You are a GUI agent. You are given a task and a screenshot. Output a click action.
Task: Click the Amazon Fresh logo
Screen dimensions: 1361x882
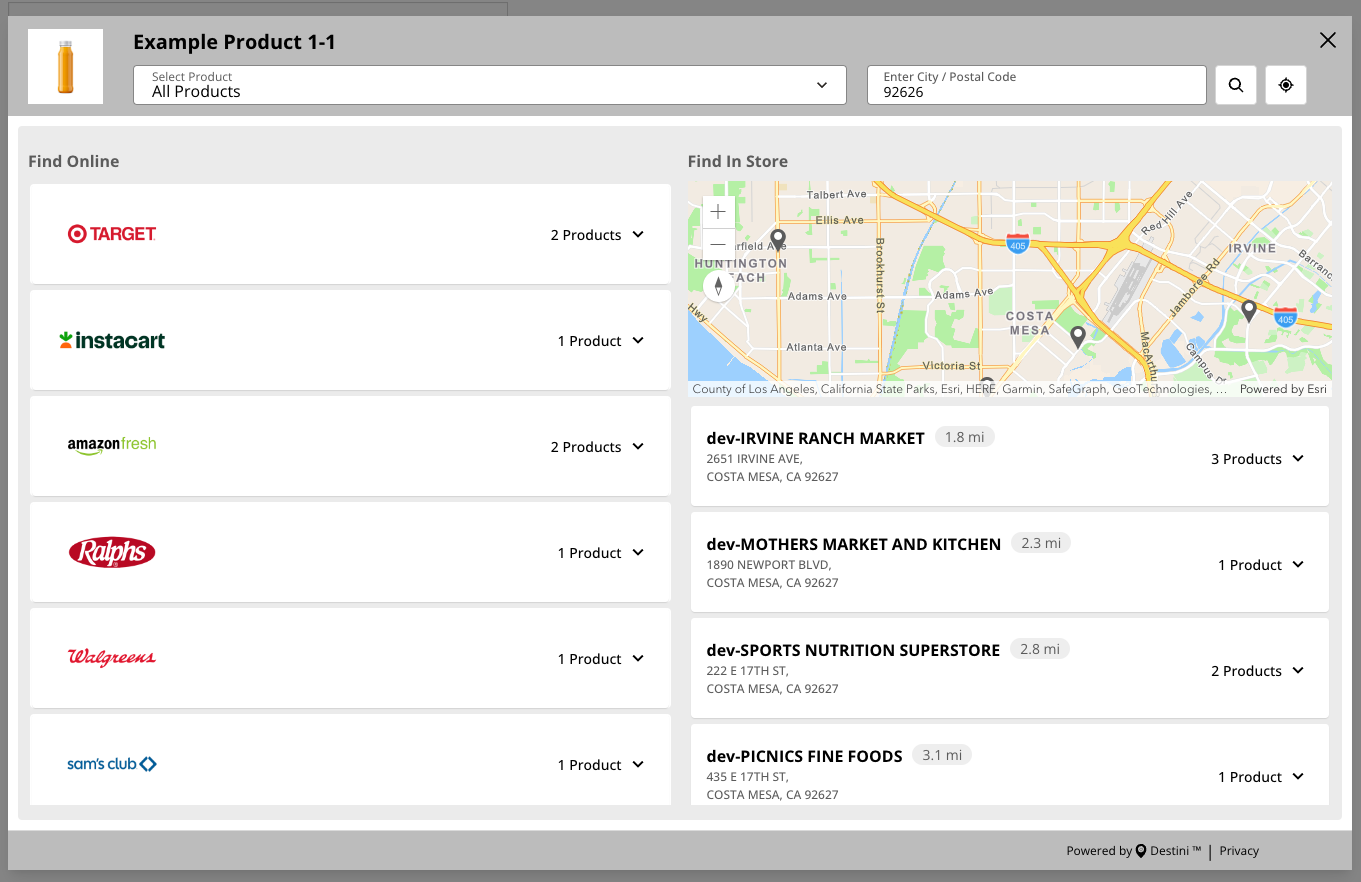112,446
